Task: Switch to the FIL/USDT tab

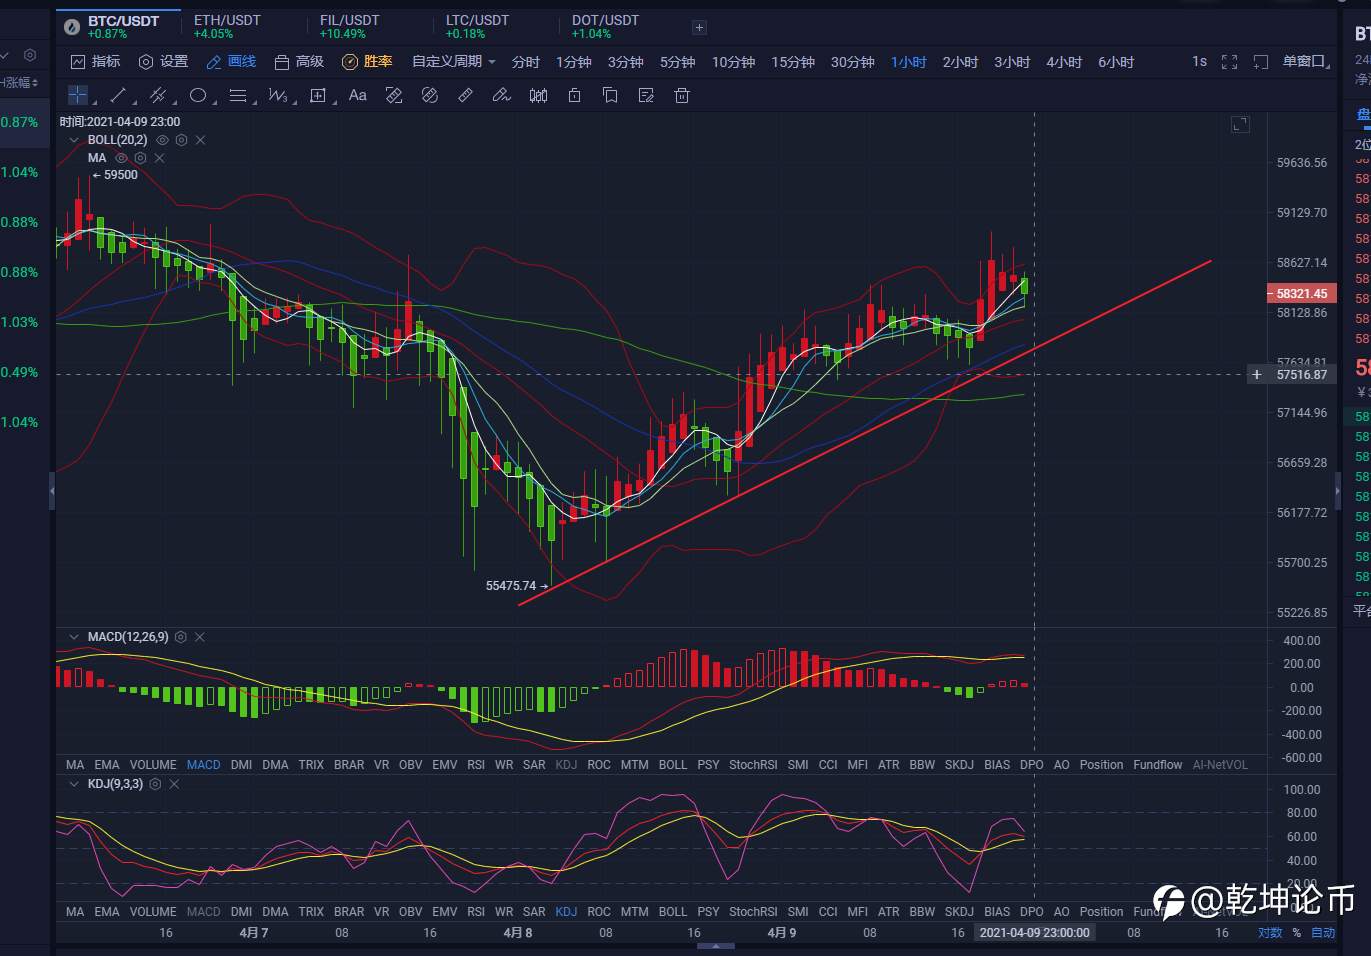Action: tap(349, 26)
